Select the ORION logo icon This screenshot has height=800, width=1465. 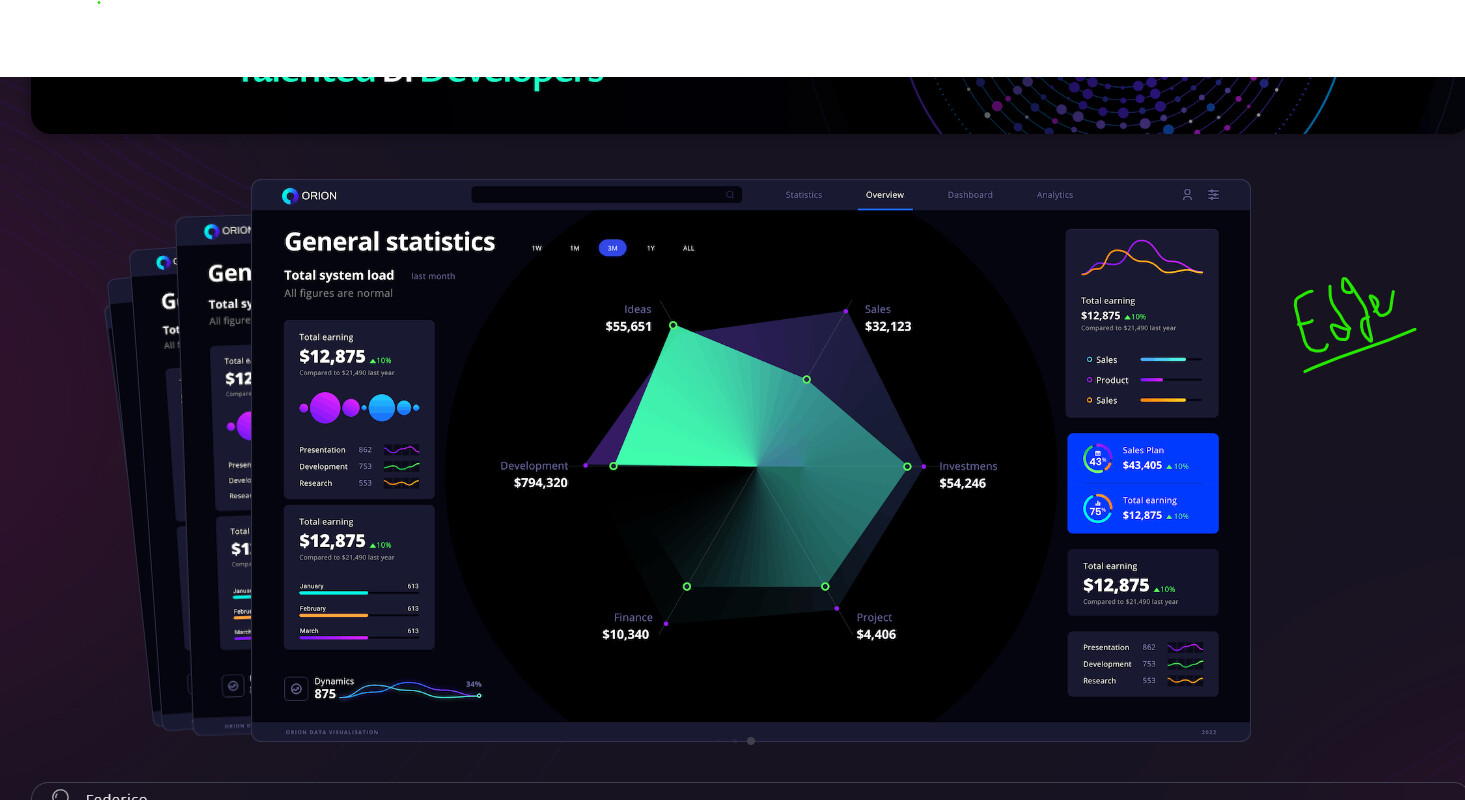(x=289, y=195)
